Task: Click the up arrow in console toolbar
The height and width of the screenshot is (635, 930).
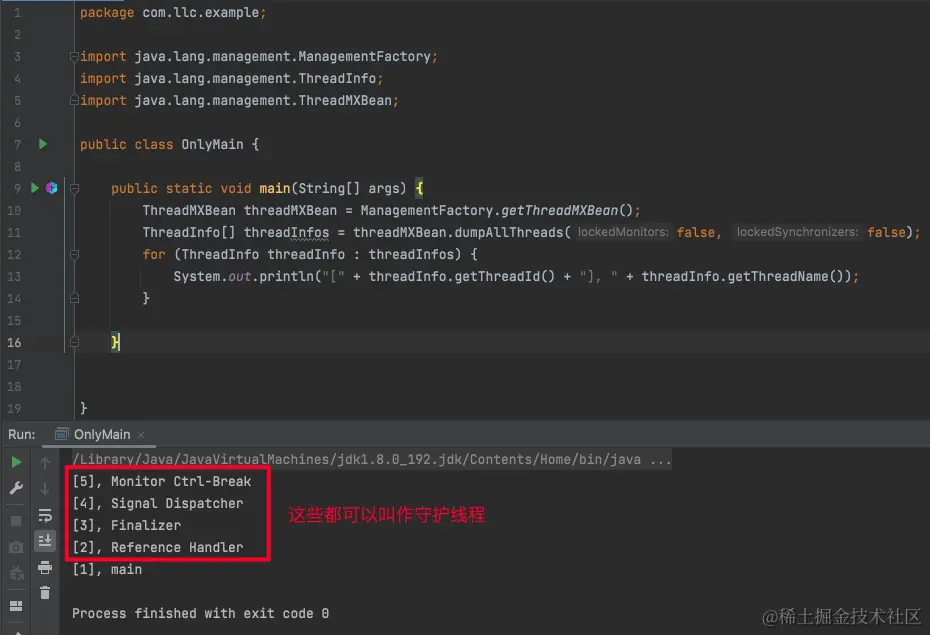Action: pos(45,462)
